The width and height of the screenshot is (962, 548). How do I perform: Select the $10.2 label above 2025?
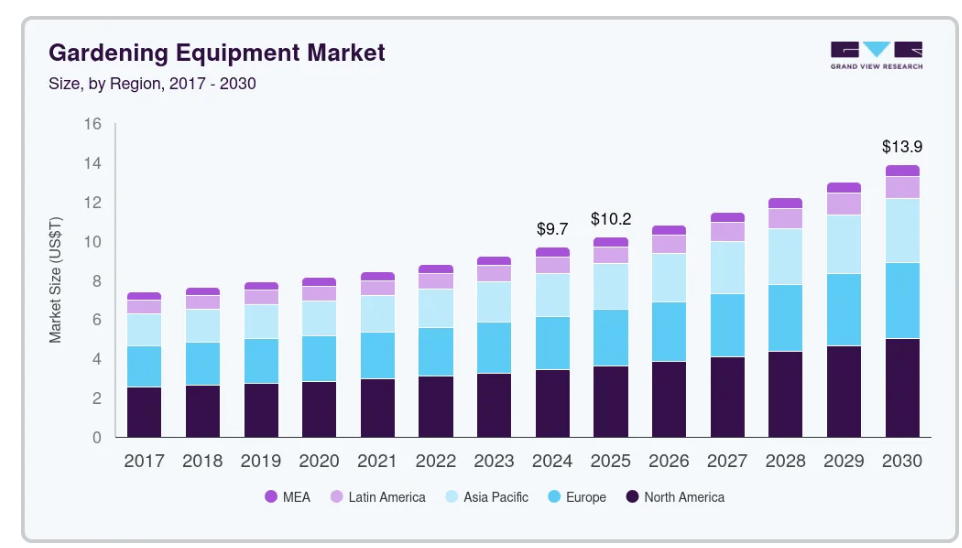point(610,218)
